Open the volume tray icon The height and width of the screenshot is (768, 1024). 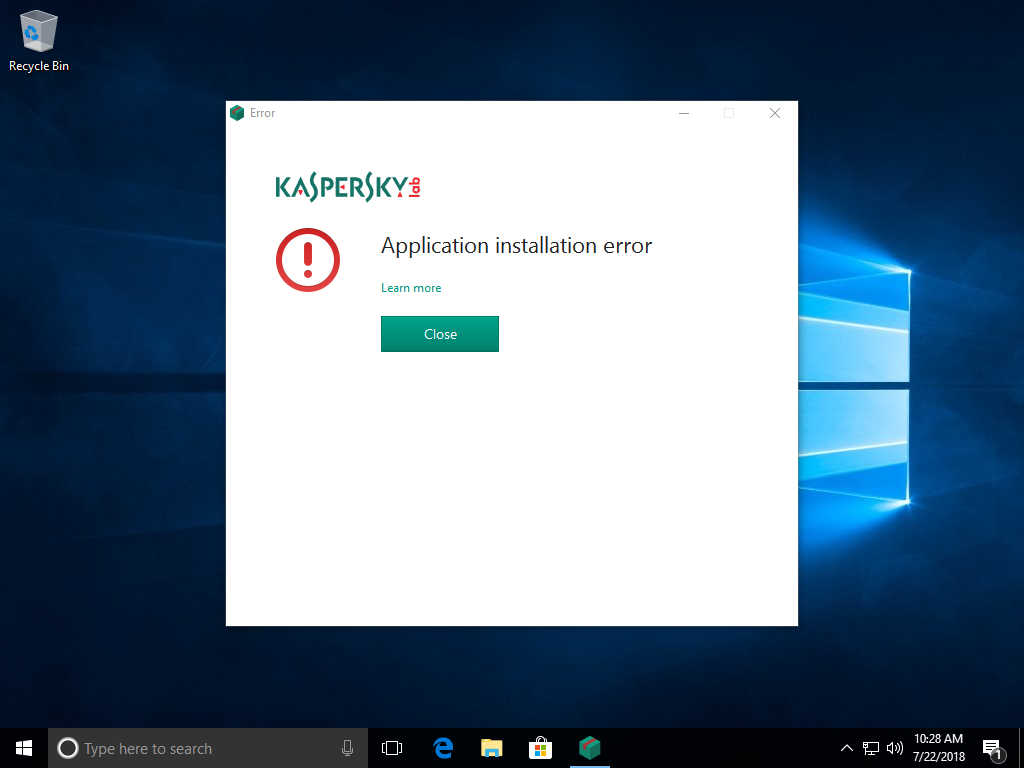coord(895,748)
